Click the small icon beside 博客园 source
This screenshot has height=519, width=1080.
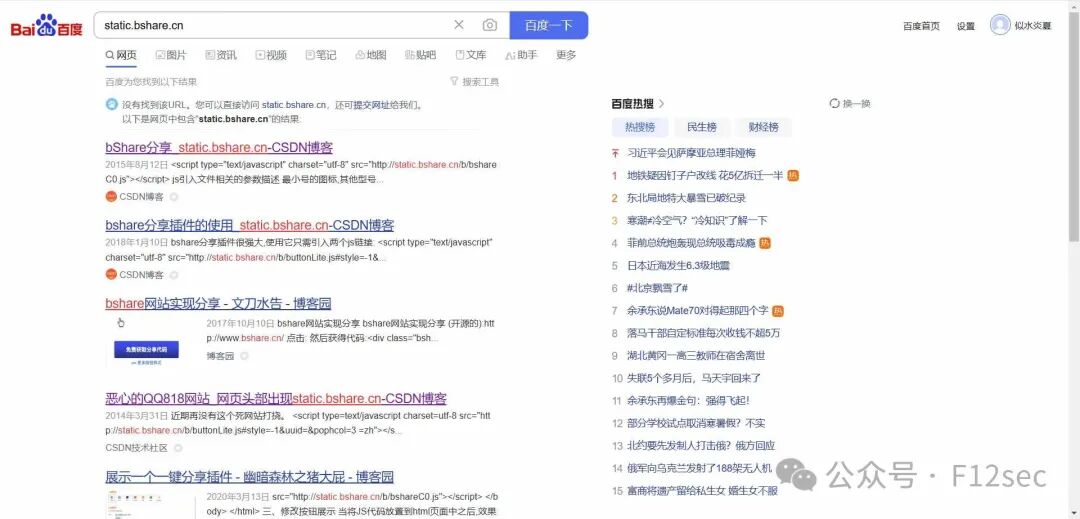tap(244, 356)
